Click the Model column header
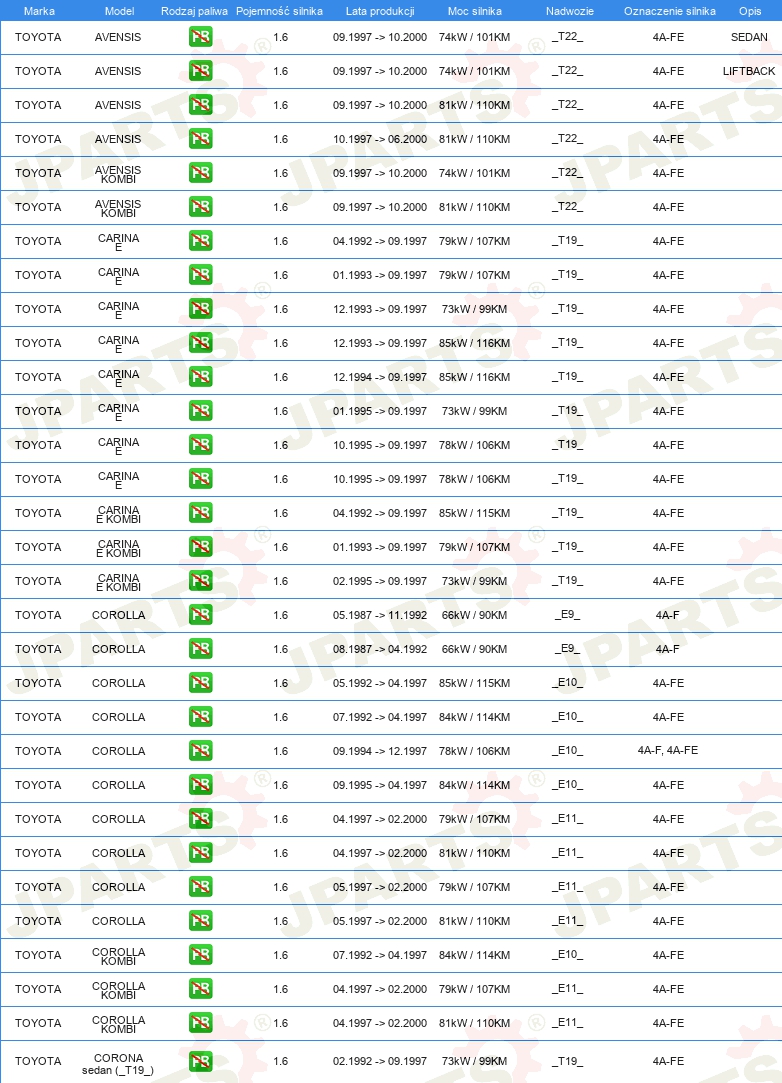Screen dimensions: 782x1083 (x=120, y=11)
